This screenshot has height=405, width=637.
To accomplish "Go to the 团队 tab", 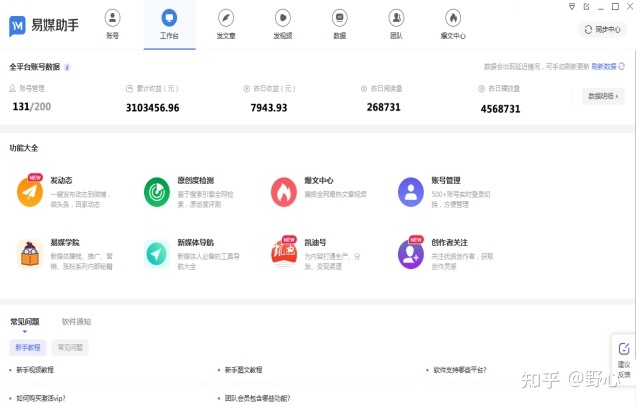I will coord(396,24).
